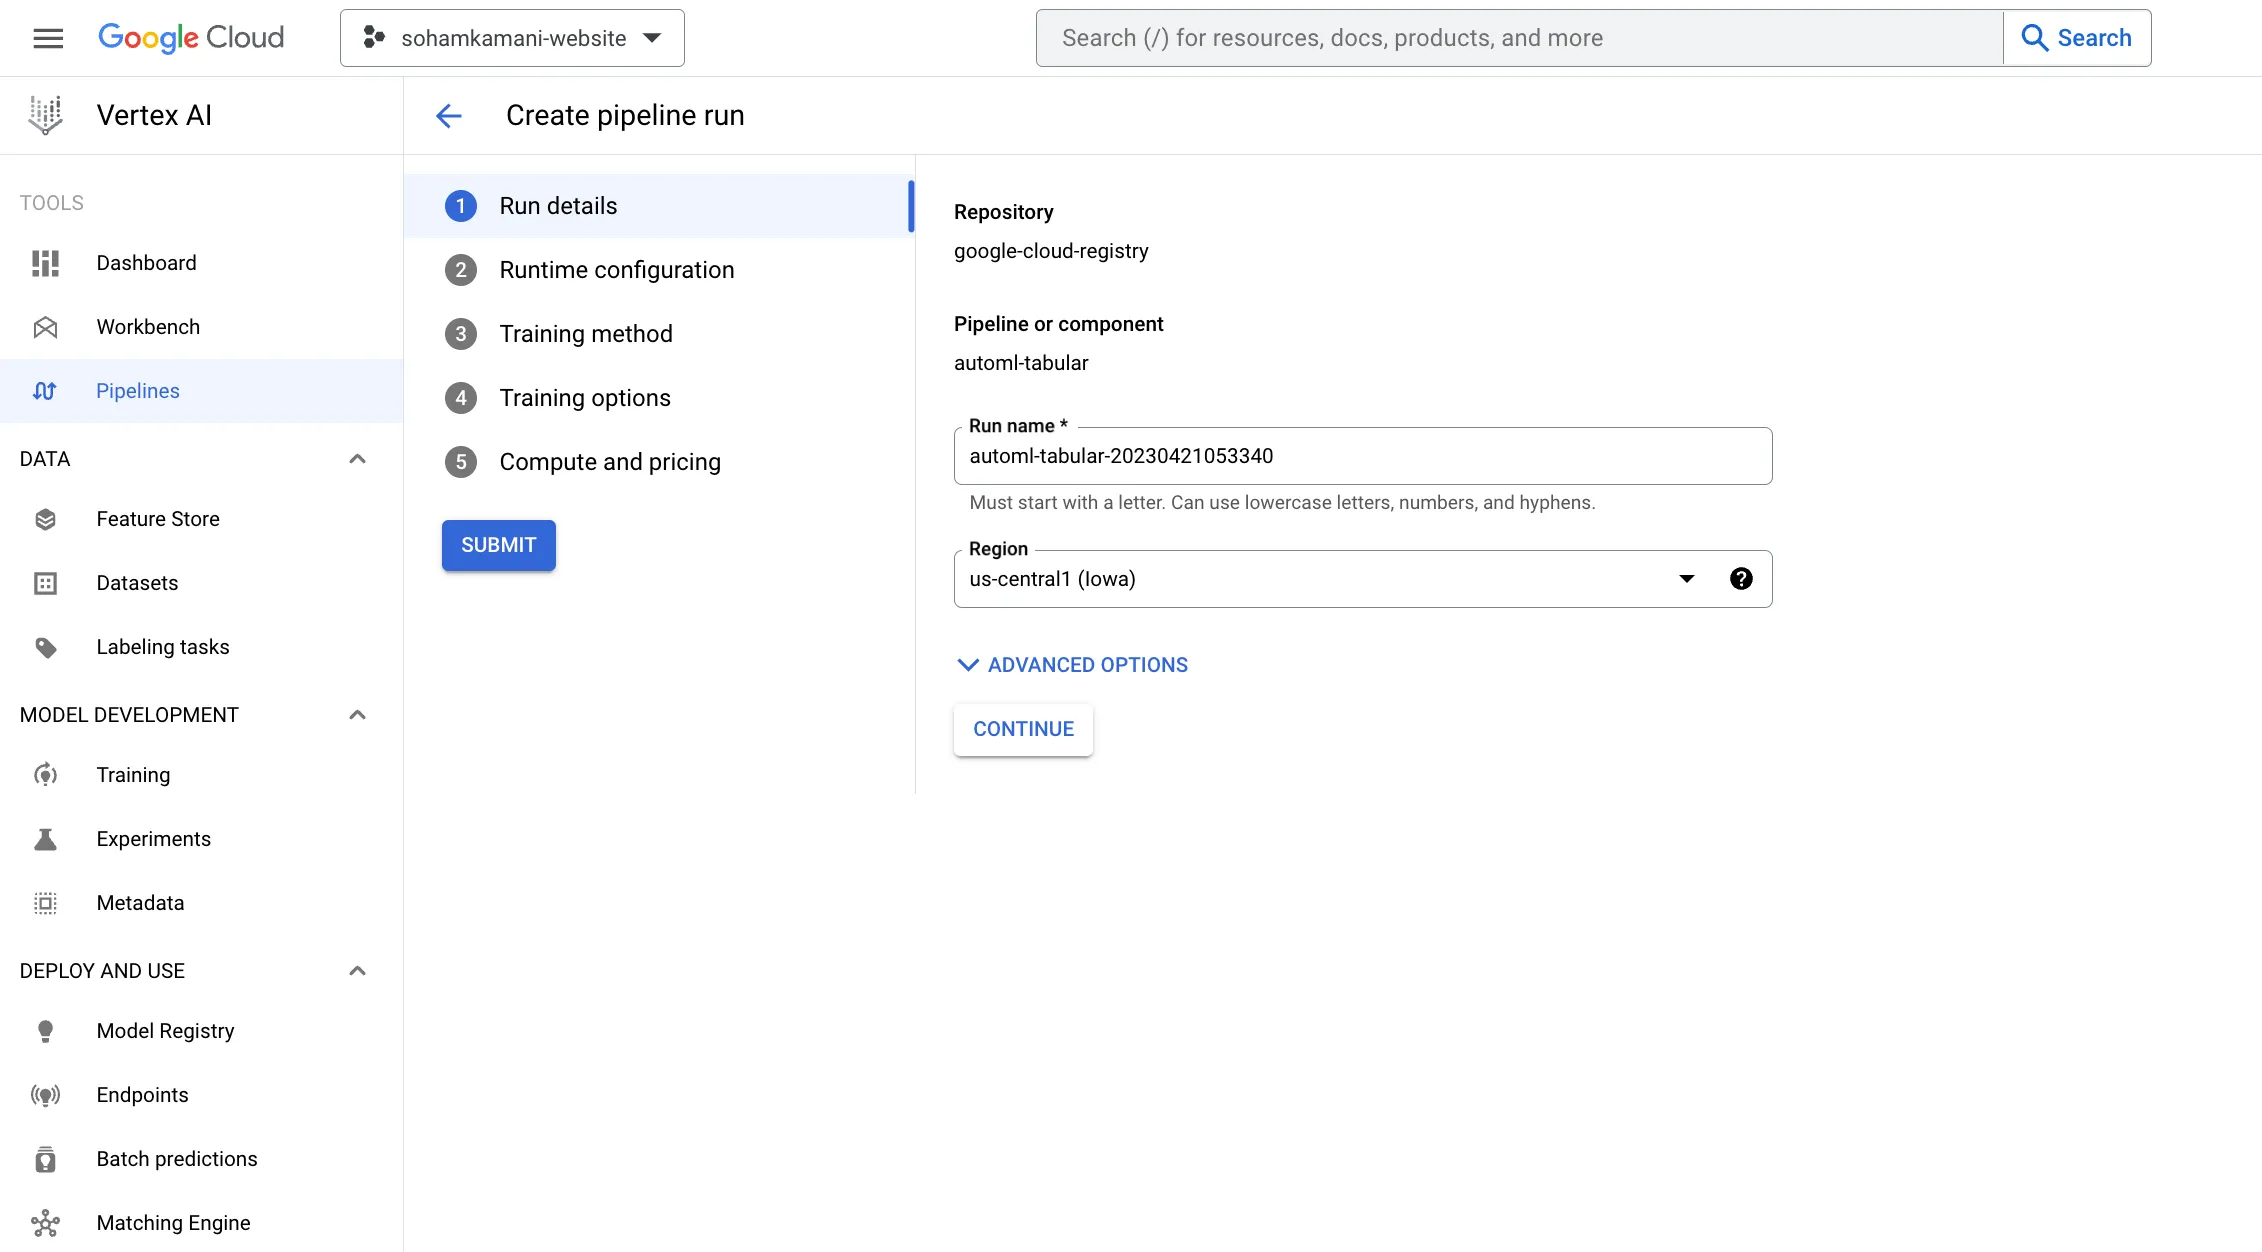Collapse the Model Development sidebar section
The width and height of the screenshot is (2262, 1252).
pyautogui.click(x=357, y=715)
